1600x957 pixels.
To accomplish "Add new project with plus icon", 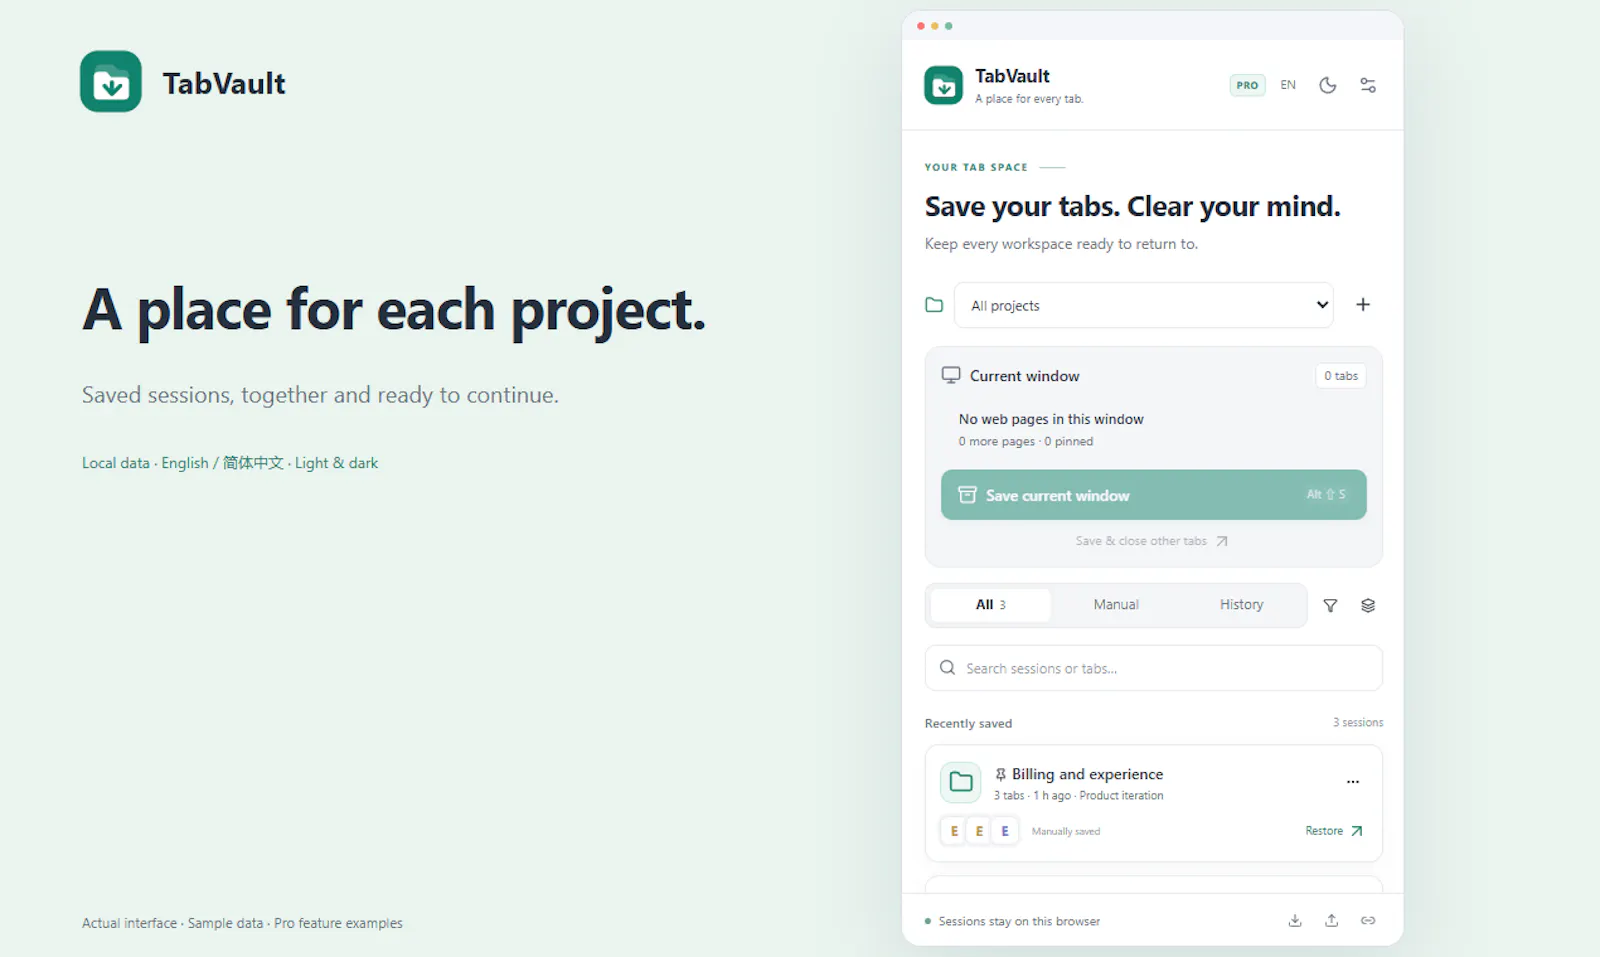I will (x=1363, y=305).
